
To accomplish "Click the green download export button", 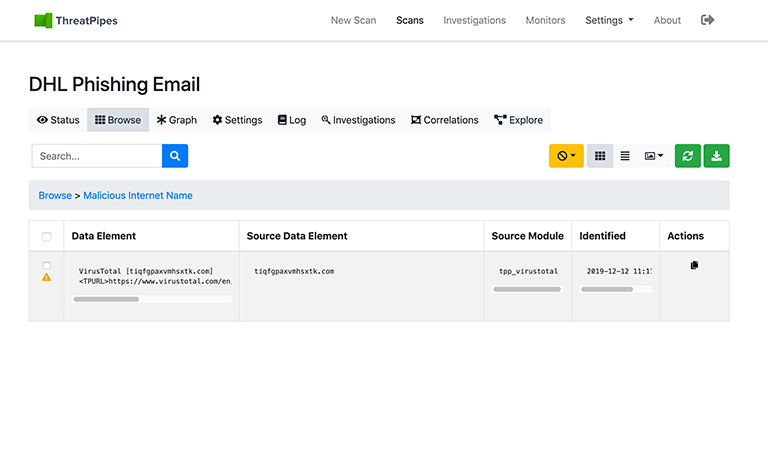I will (x=716, y=156).
